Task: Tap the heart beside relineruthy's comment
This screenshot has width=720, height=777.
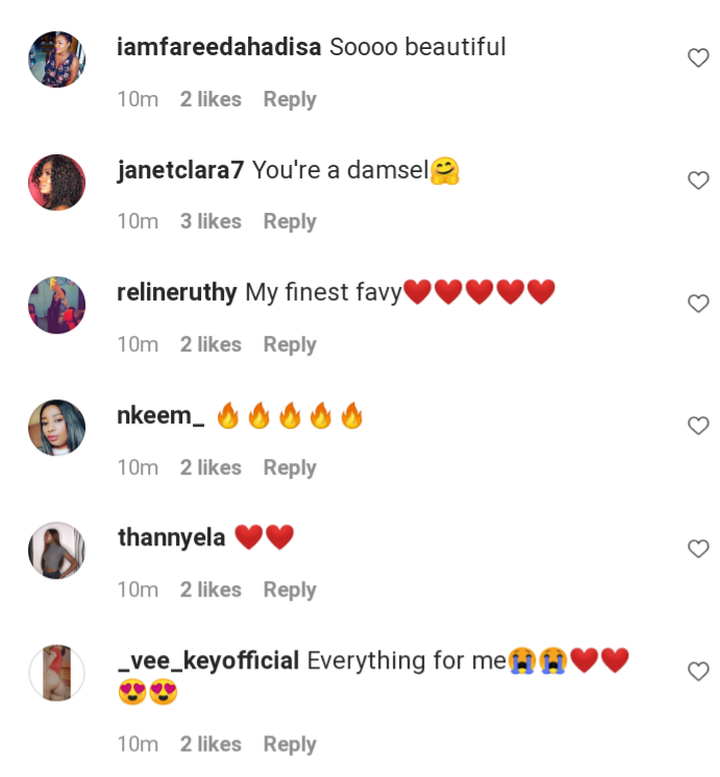Action: click(x=698, y=303)
